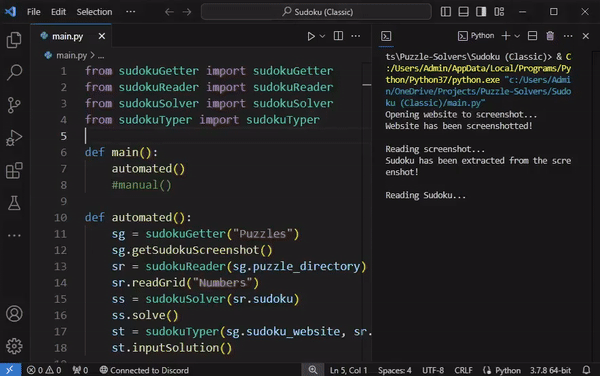Change end of line sequence CRLF

pyautogui.click(x=463, y=370)
